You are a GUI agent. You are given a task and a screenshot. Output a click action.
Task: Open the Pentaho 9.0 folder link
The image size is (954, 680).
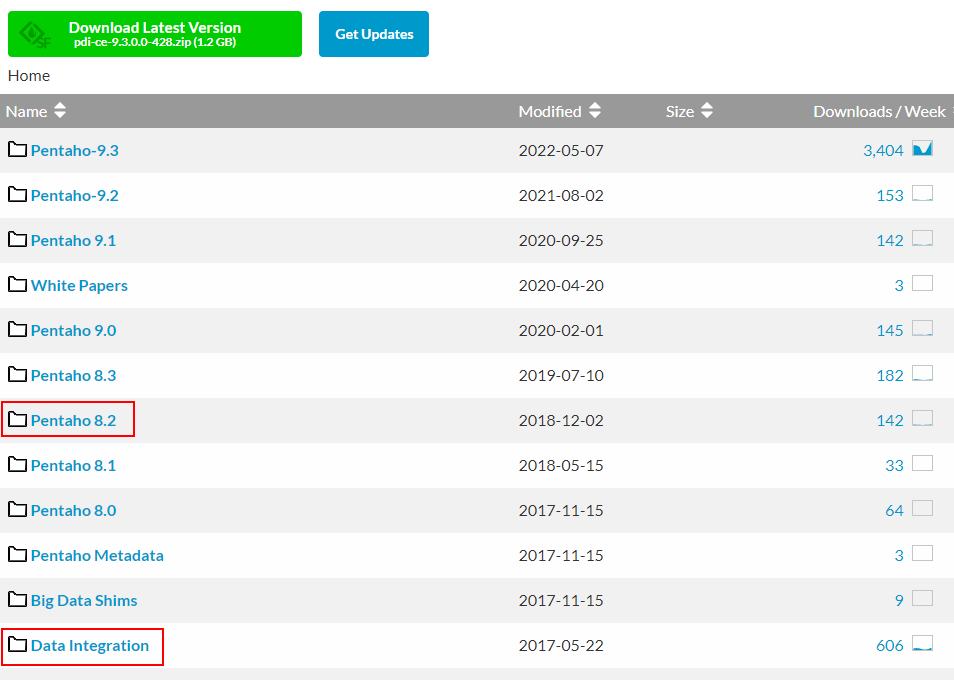tap(74, 330)
